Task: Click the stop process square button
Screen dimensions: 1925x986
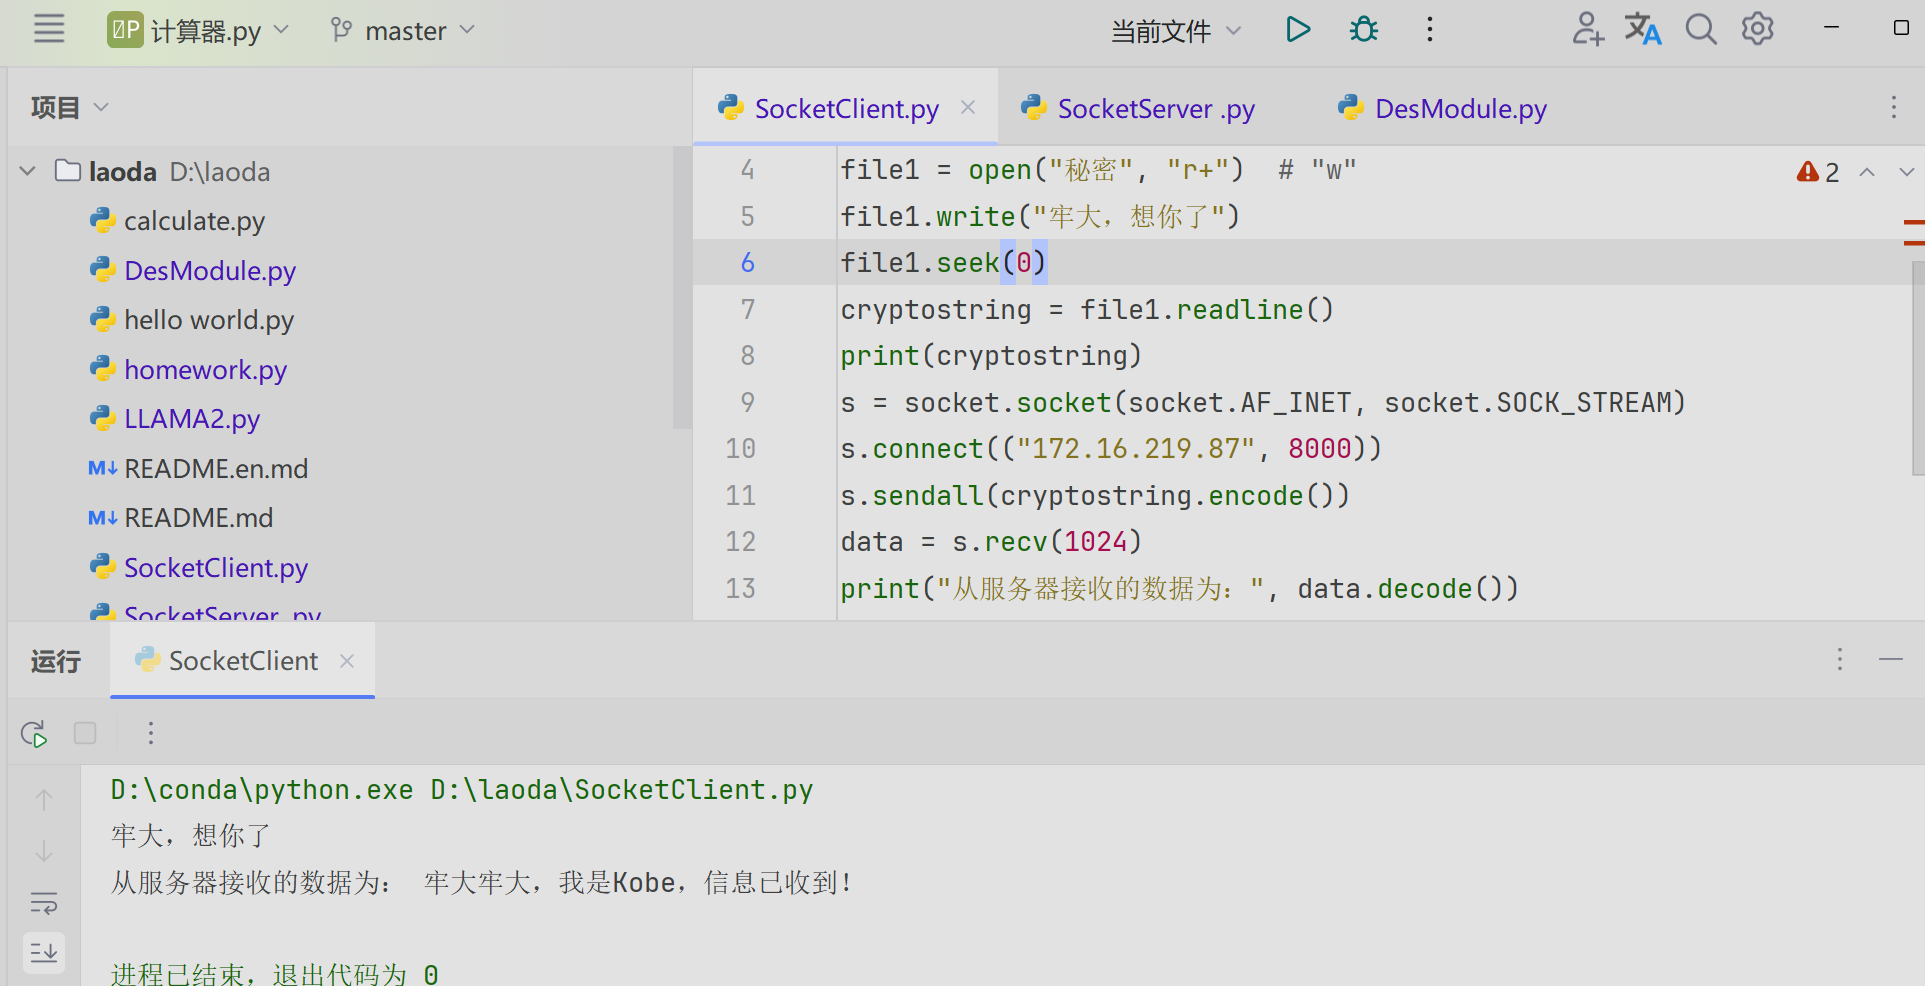Action: coord(85,733)
